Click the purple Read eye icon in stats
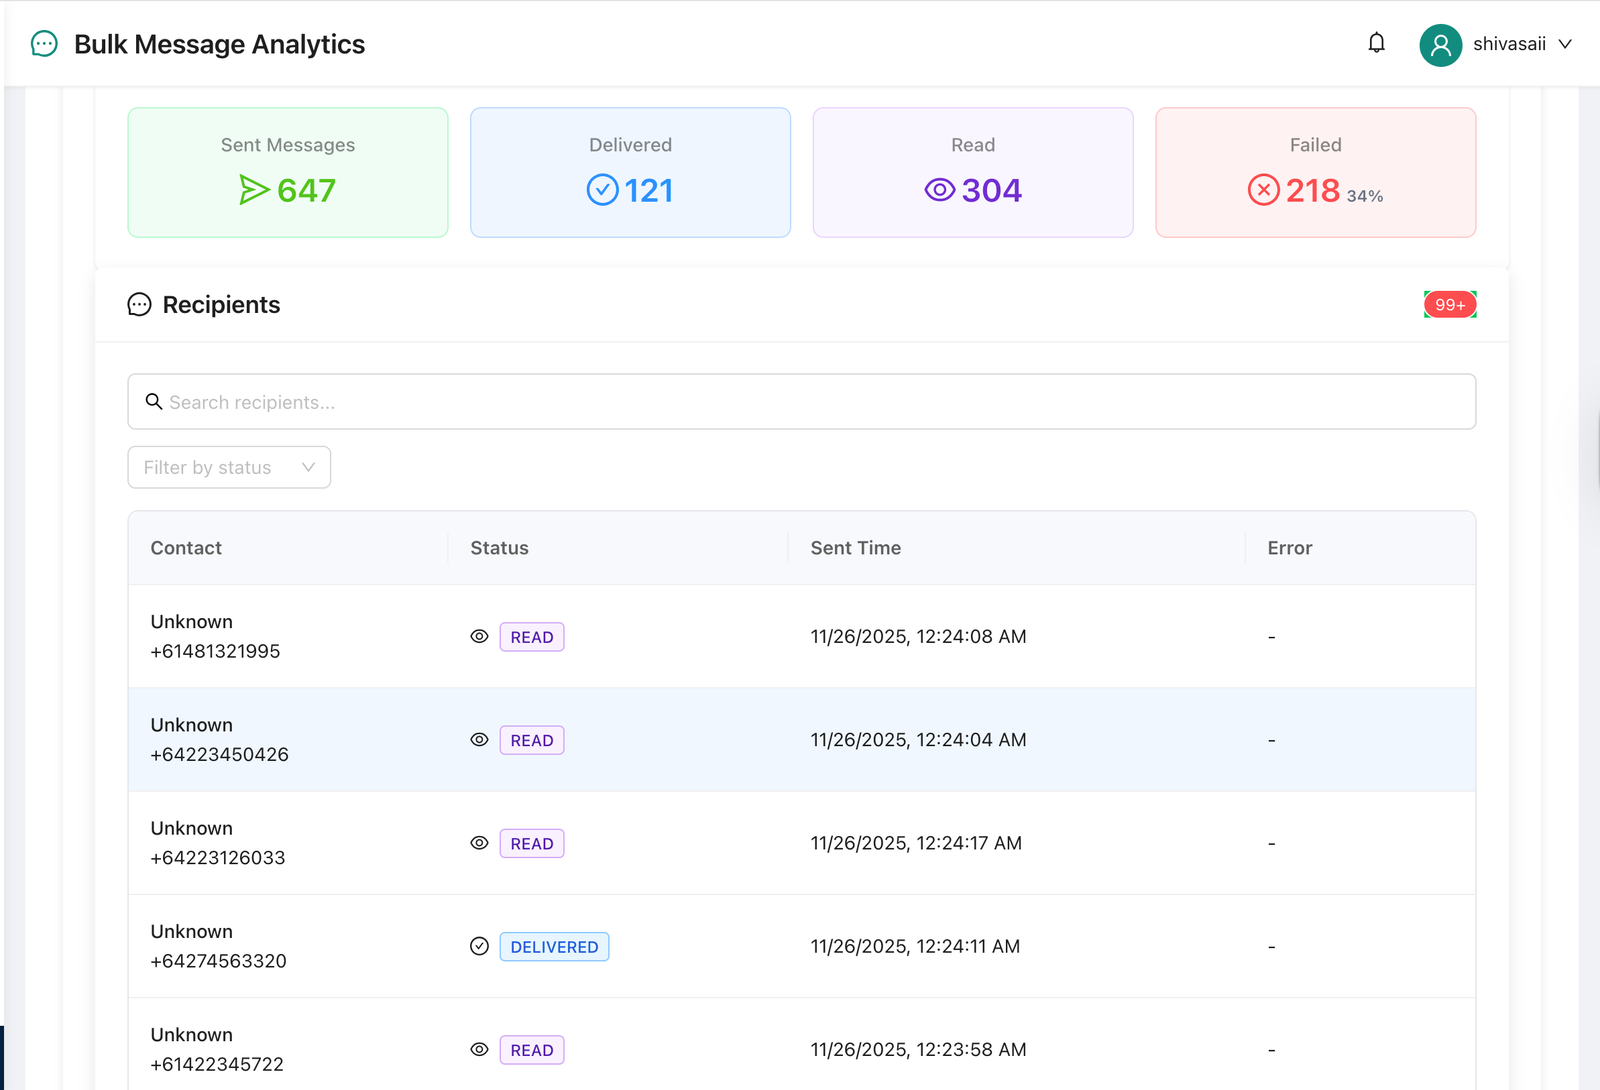 click(939, 190)
